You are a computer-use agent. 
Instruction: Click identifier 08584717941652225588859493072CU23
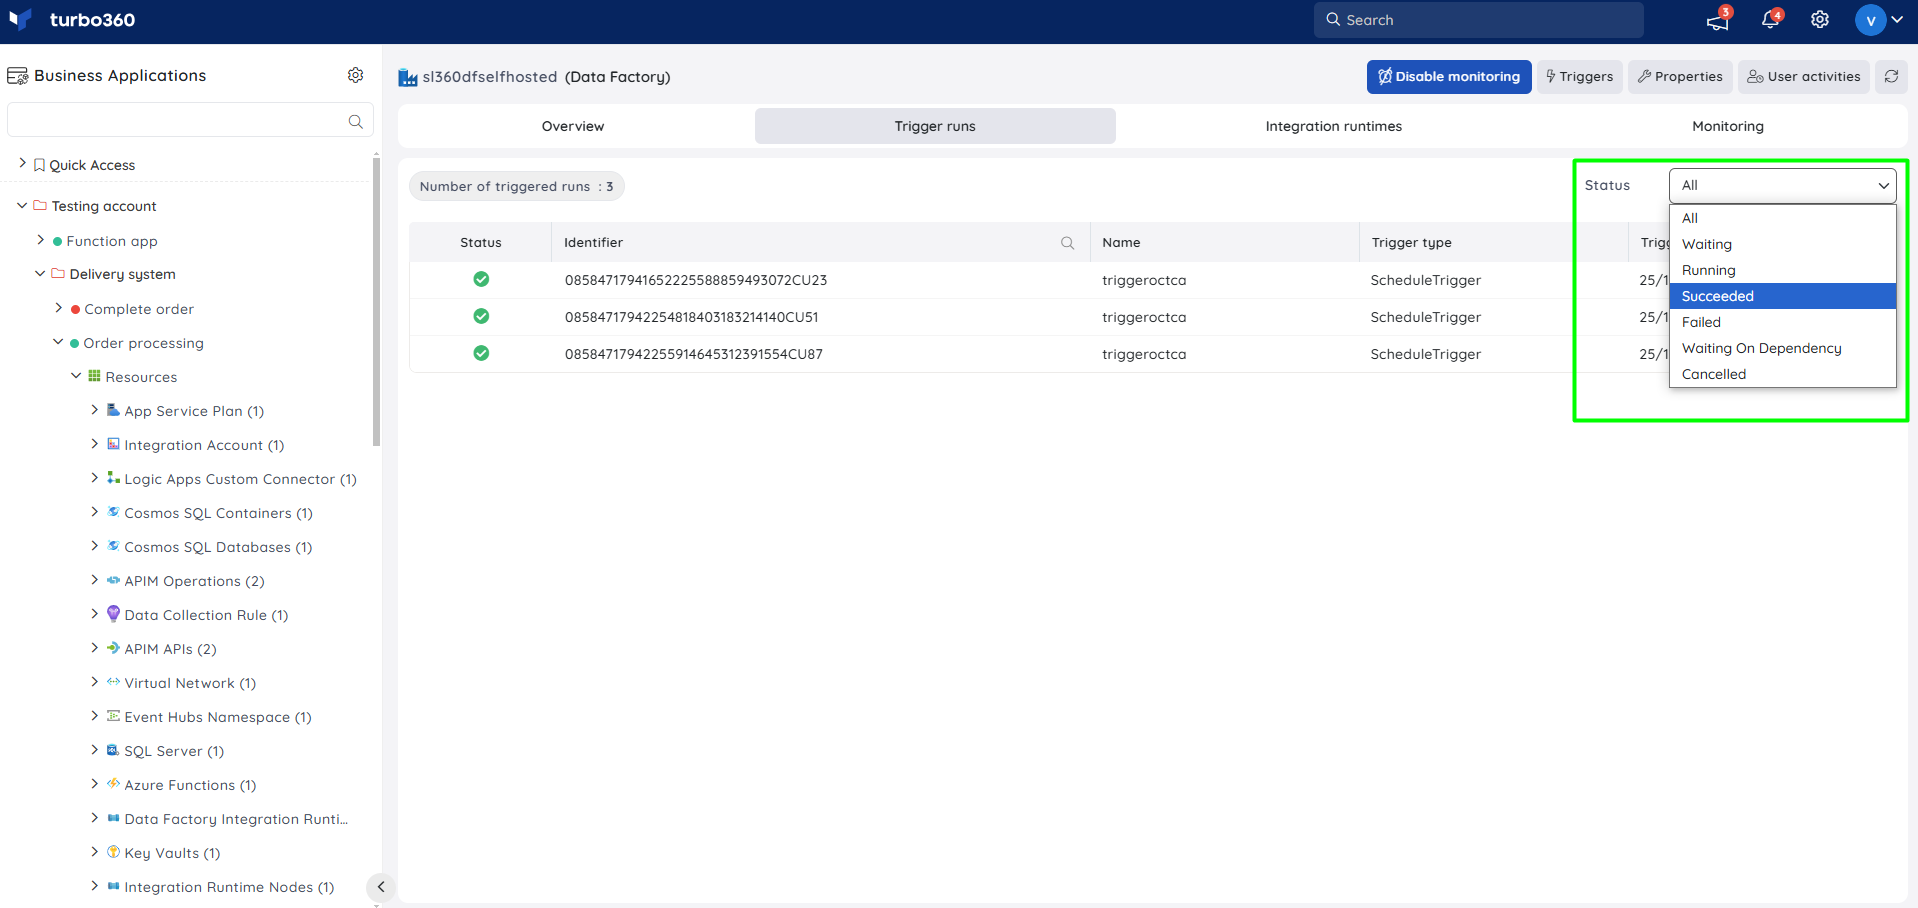tap(696, 280)
